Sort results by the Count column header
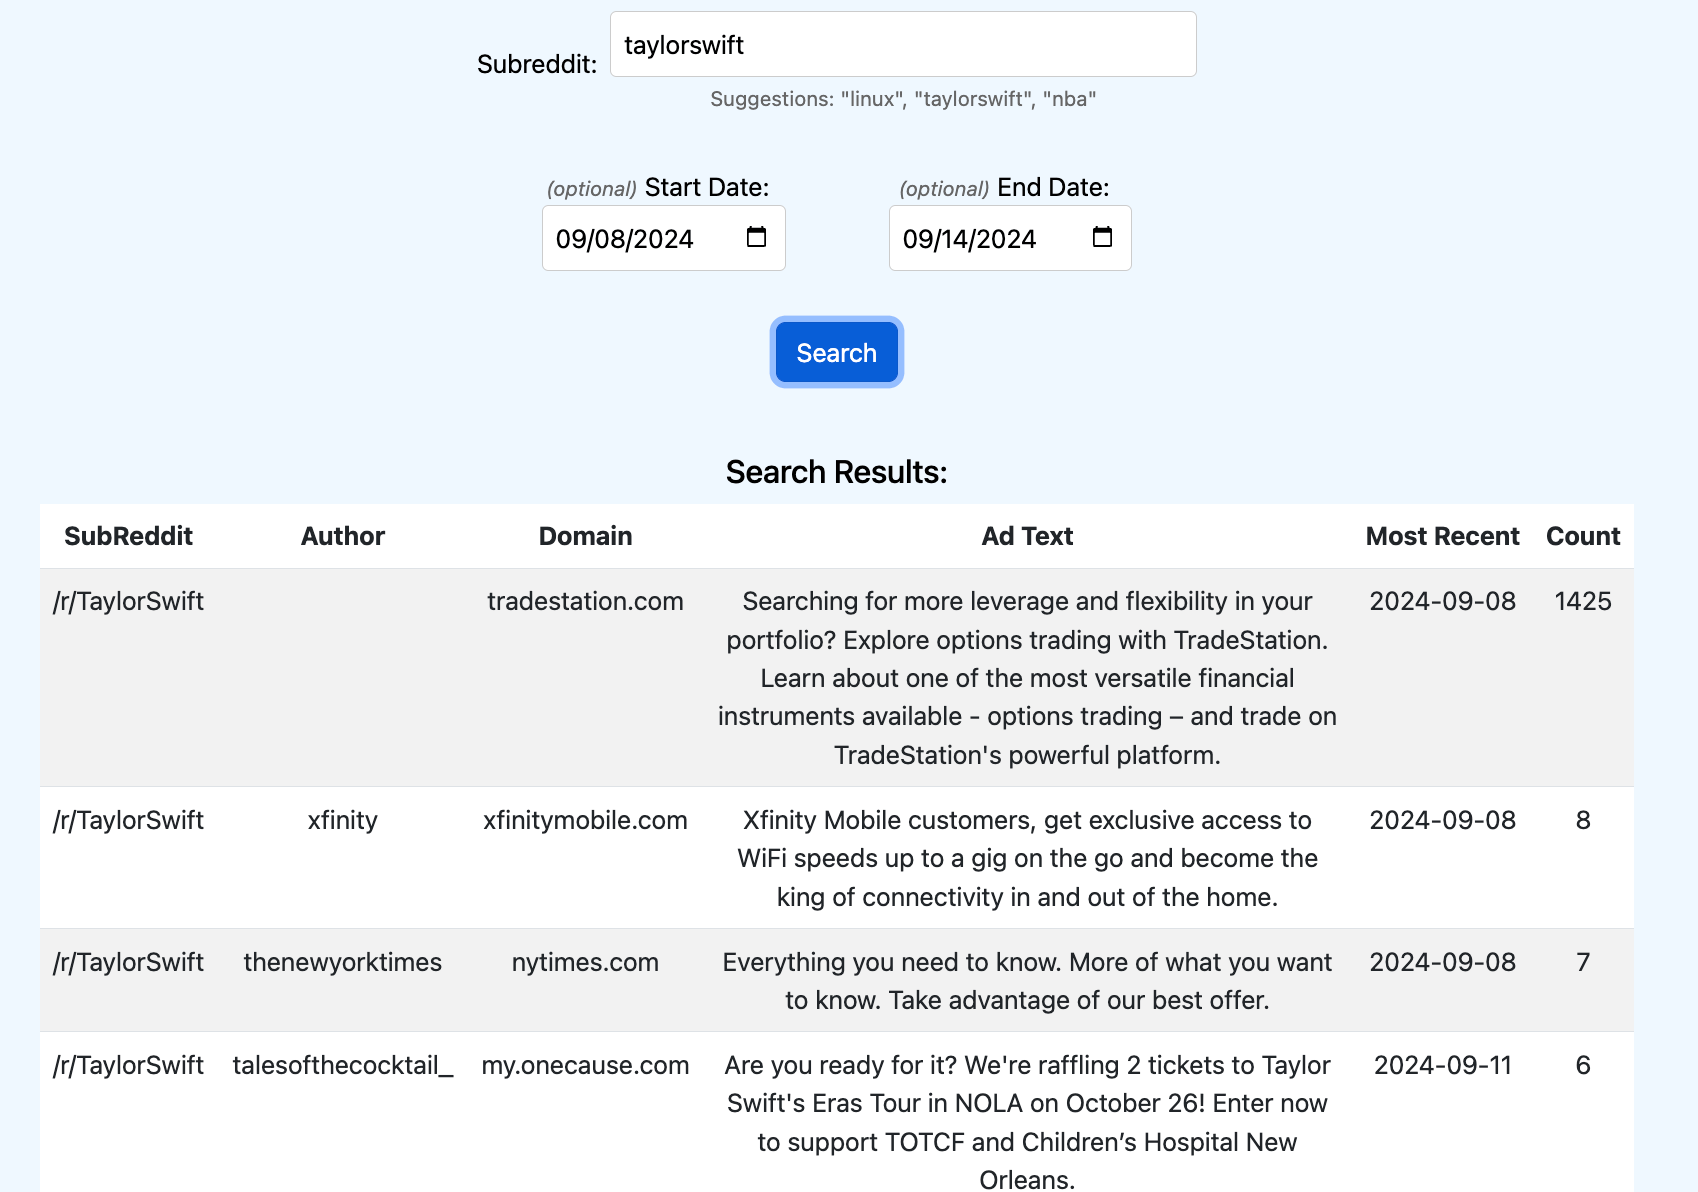The width and height of the screenshot is (1698, 1192). [1583, 536]
